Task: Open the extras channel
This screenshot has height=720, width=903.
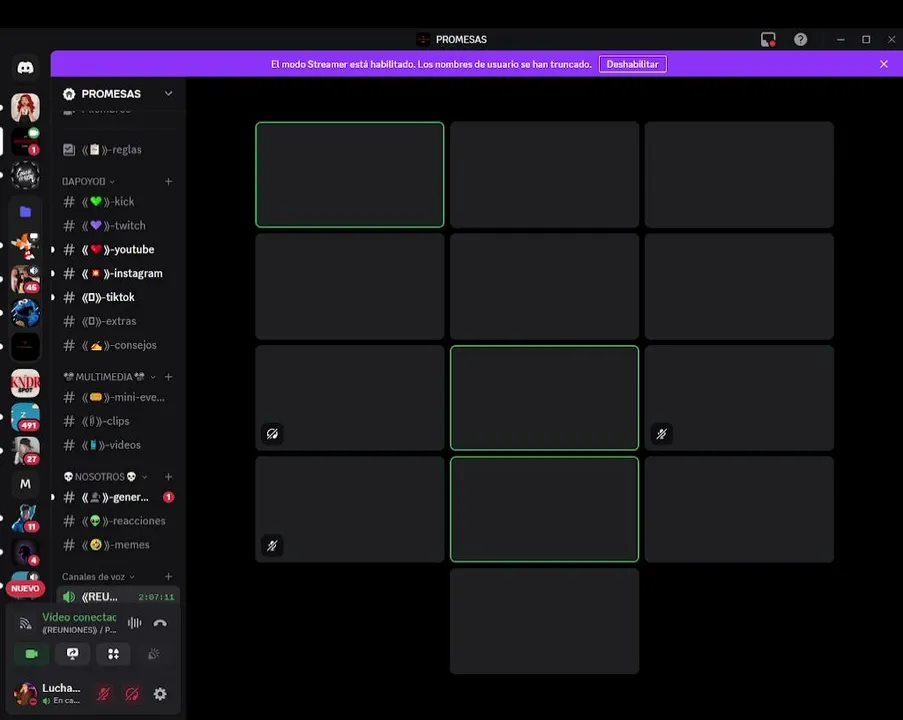Action: [x=117, y=321]
